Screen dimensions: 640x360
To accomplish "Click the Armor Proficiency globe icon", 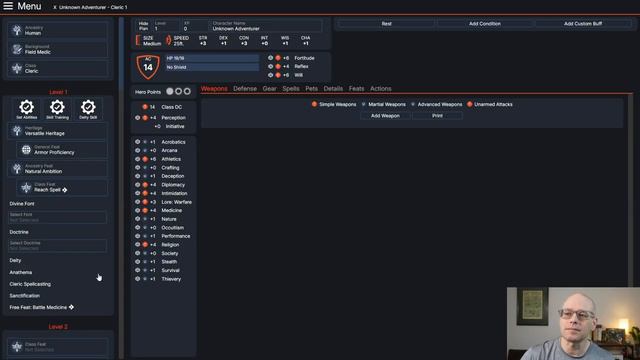I will point(26,150).
